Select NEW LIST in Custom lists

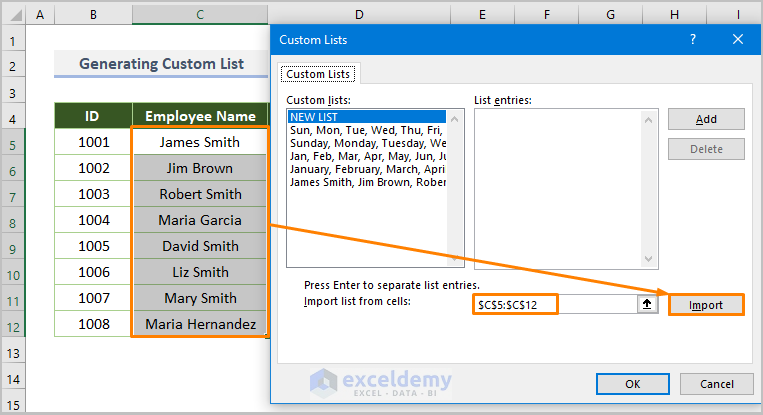(367, 117)
